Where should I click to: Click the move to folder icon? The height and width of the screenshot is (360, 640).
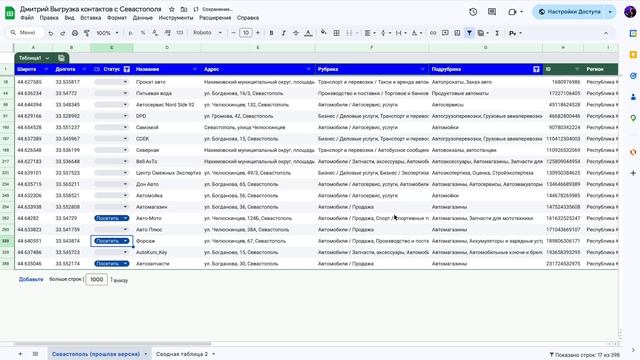pos(184,9)
